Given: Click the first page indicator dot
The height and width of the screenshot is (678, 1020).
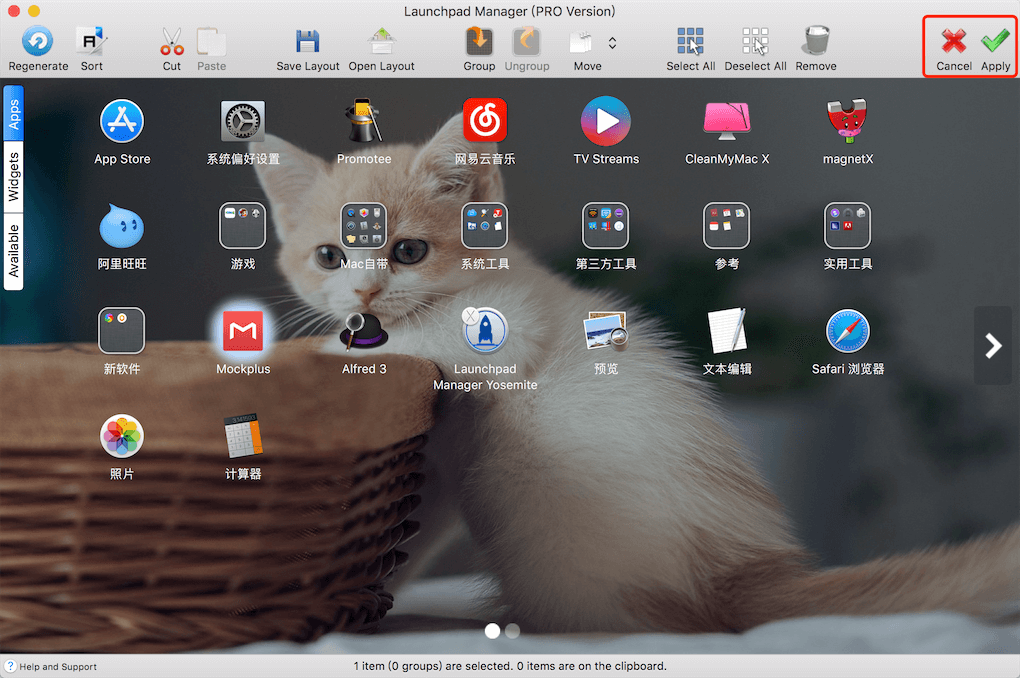Looking at the screenshot, I should [492, 631].
